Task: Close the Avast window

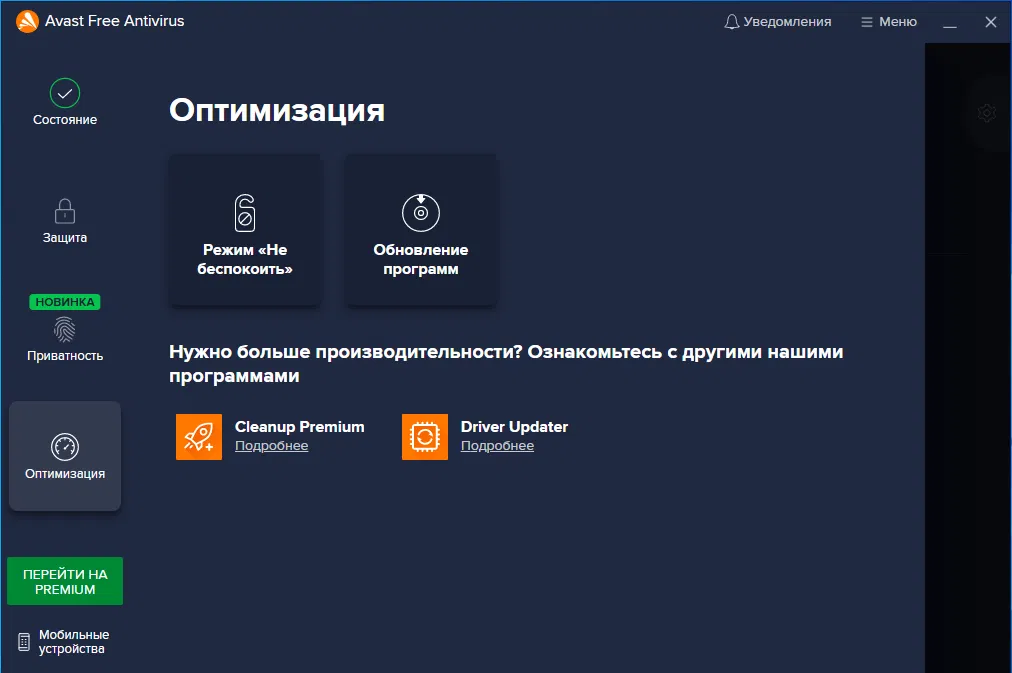Action: tap(991, 22)
